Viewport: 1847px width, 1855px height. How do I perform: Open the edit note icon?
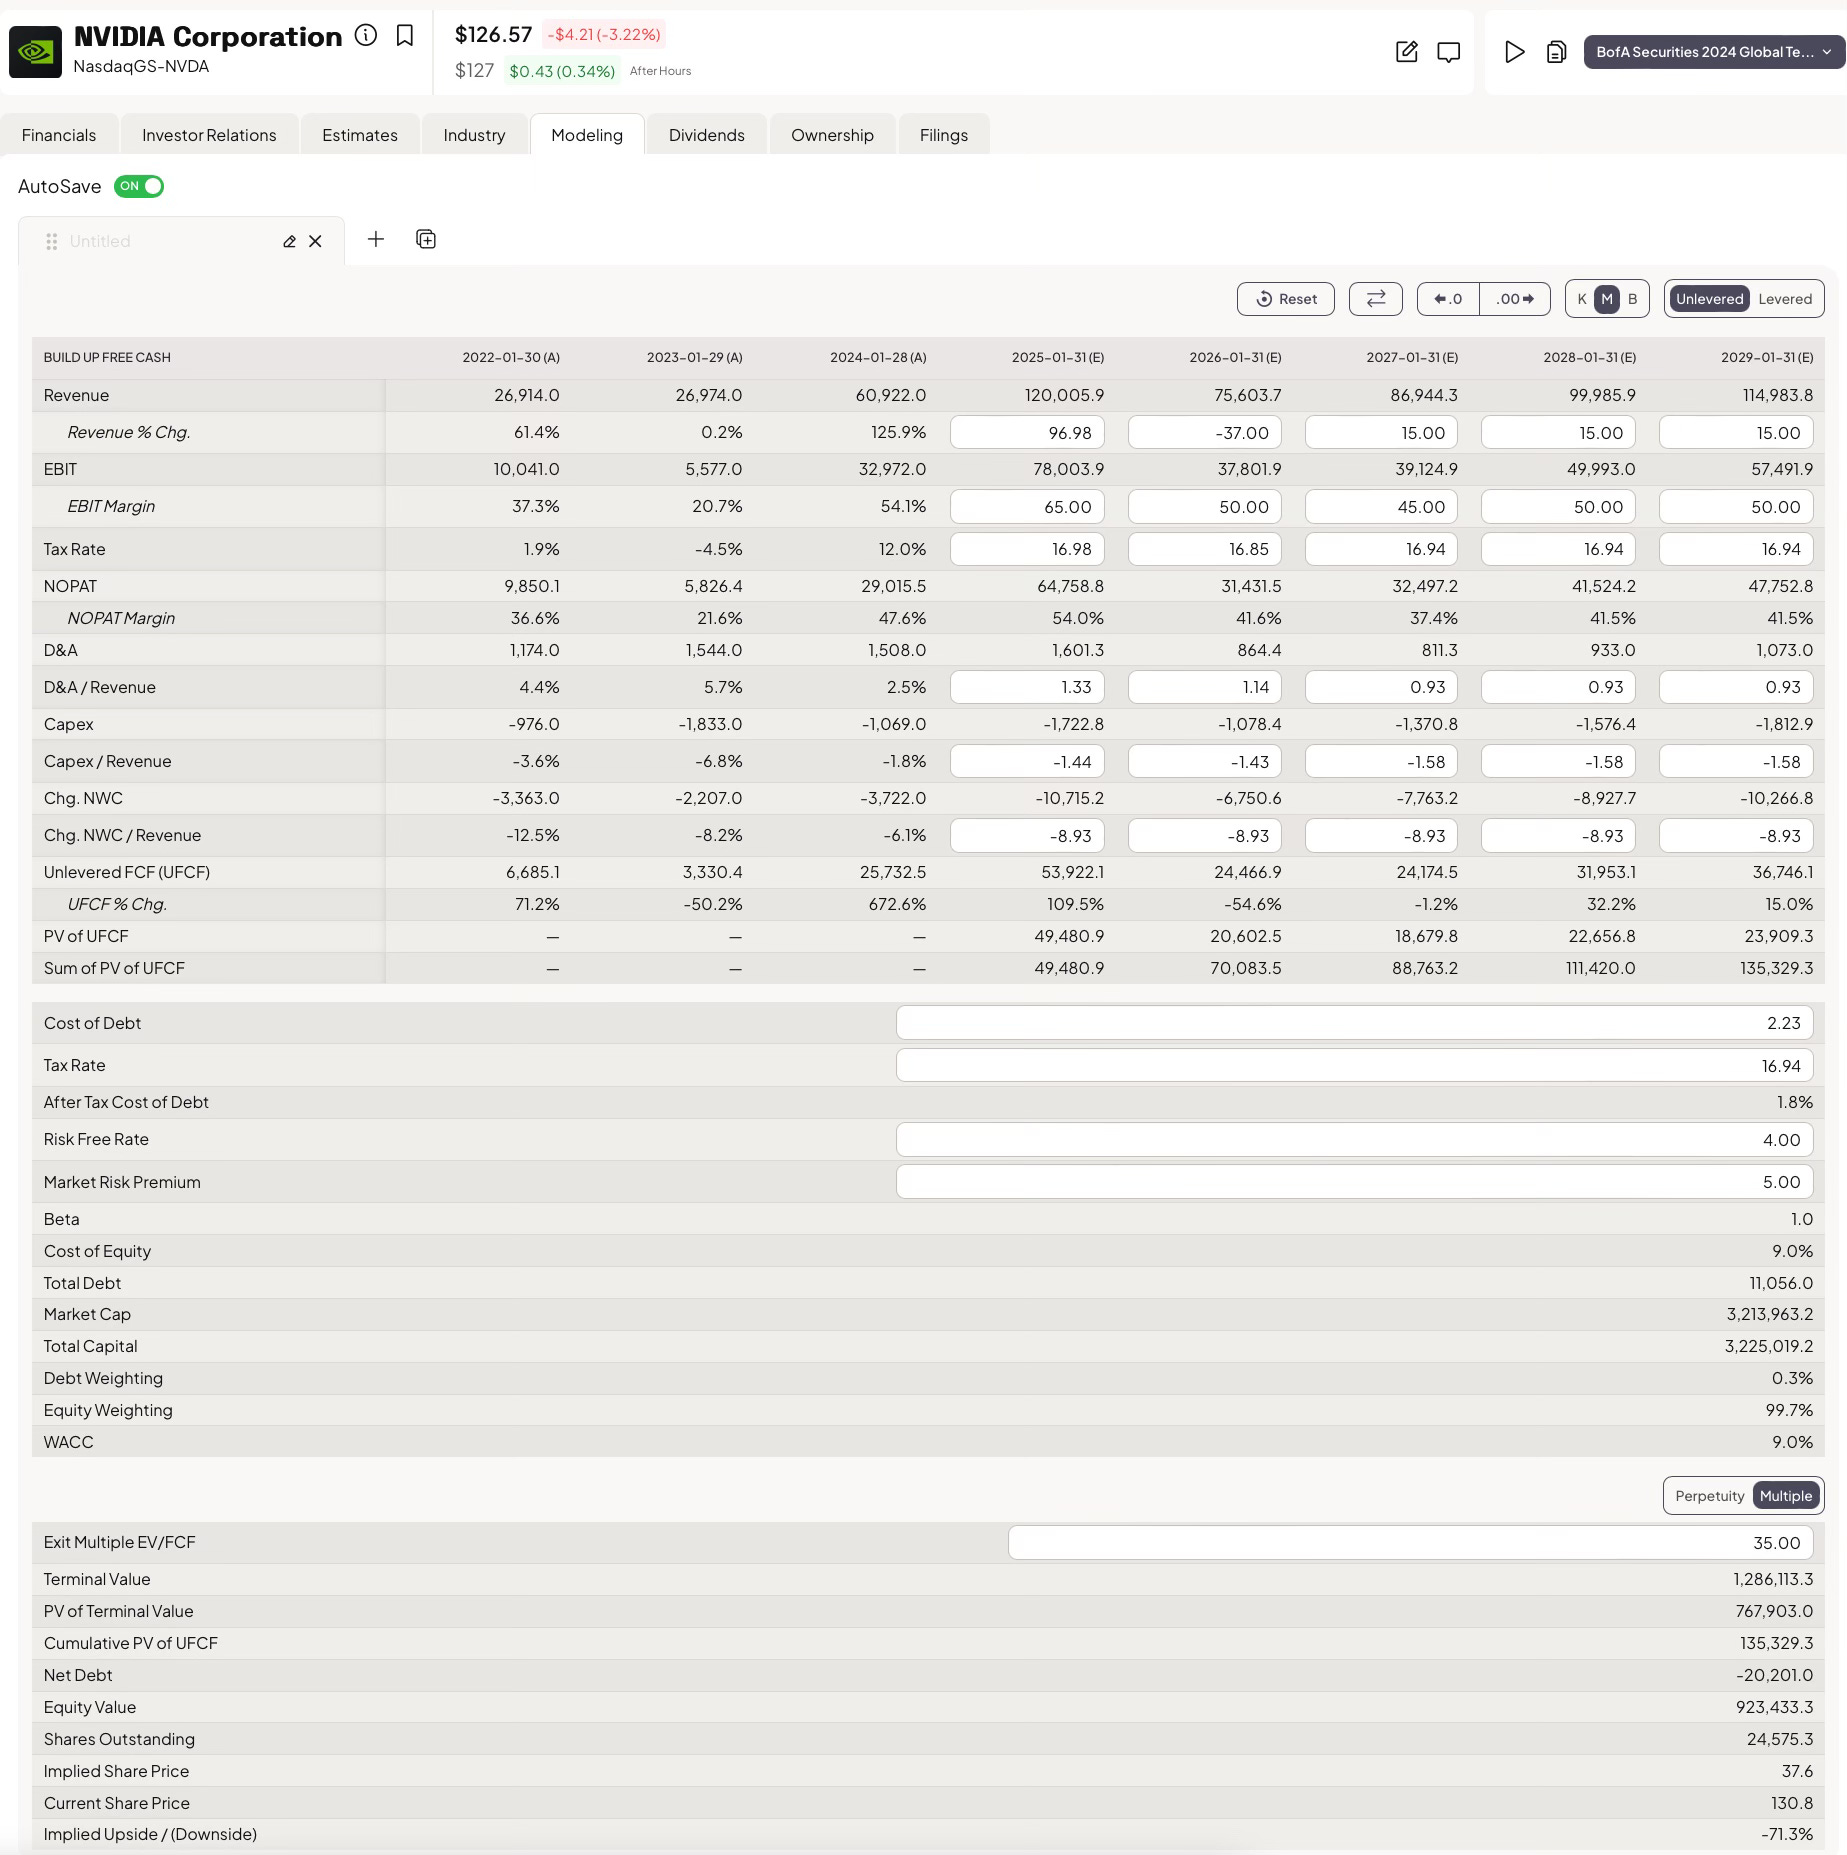(1406, 52)
